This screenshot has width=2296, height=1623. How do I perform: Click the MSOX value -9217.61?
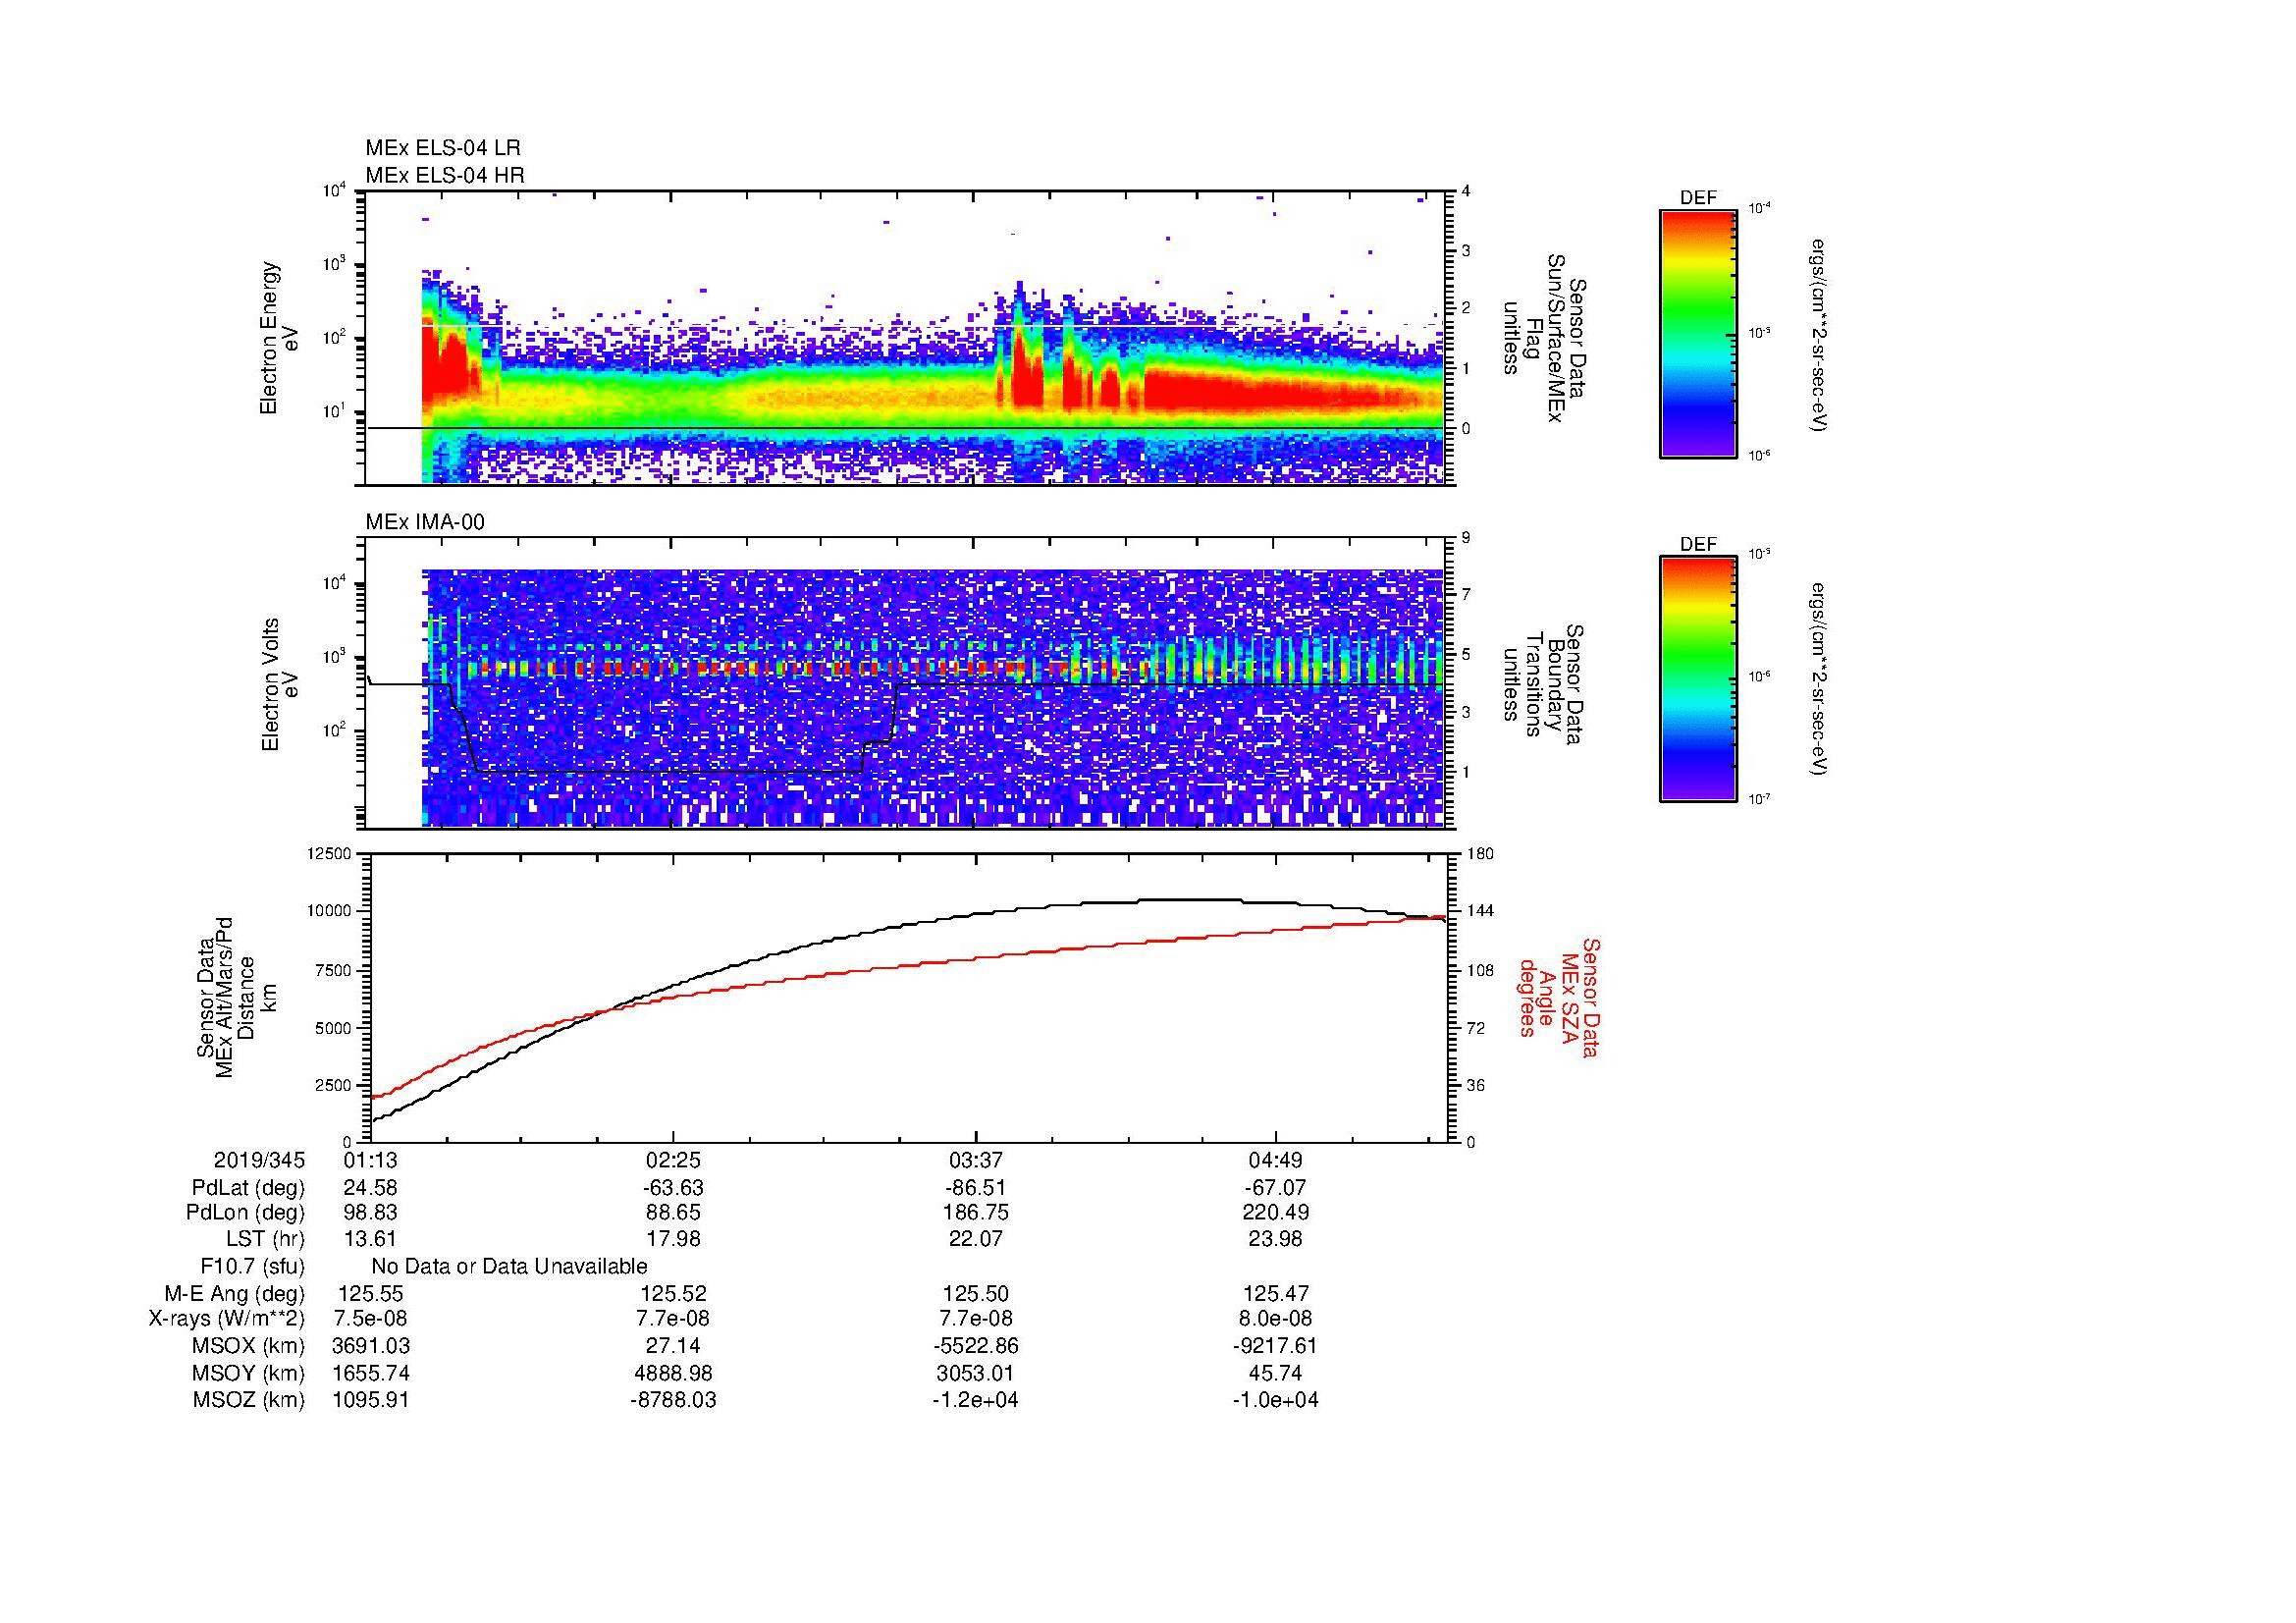pos(1275,1346)
